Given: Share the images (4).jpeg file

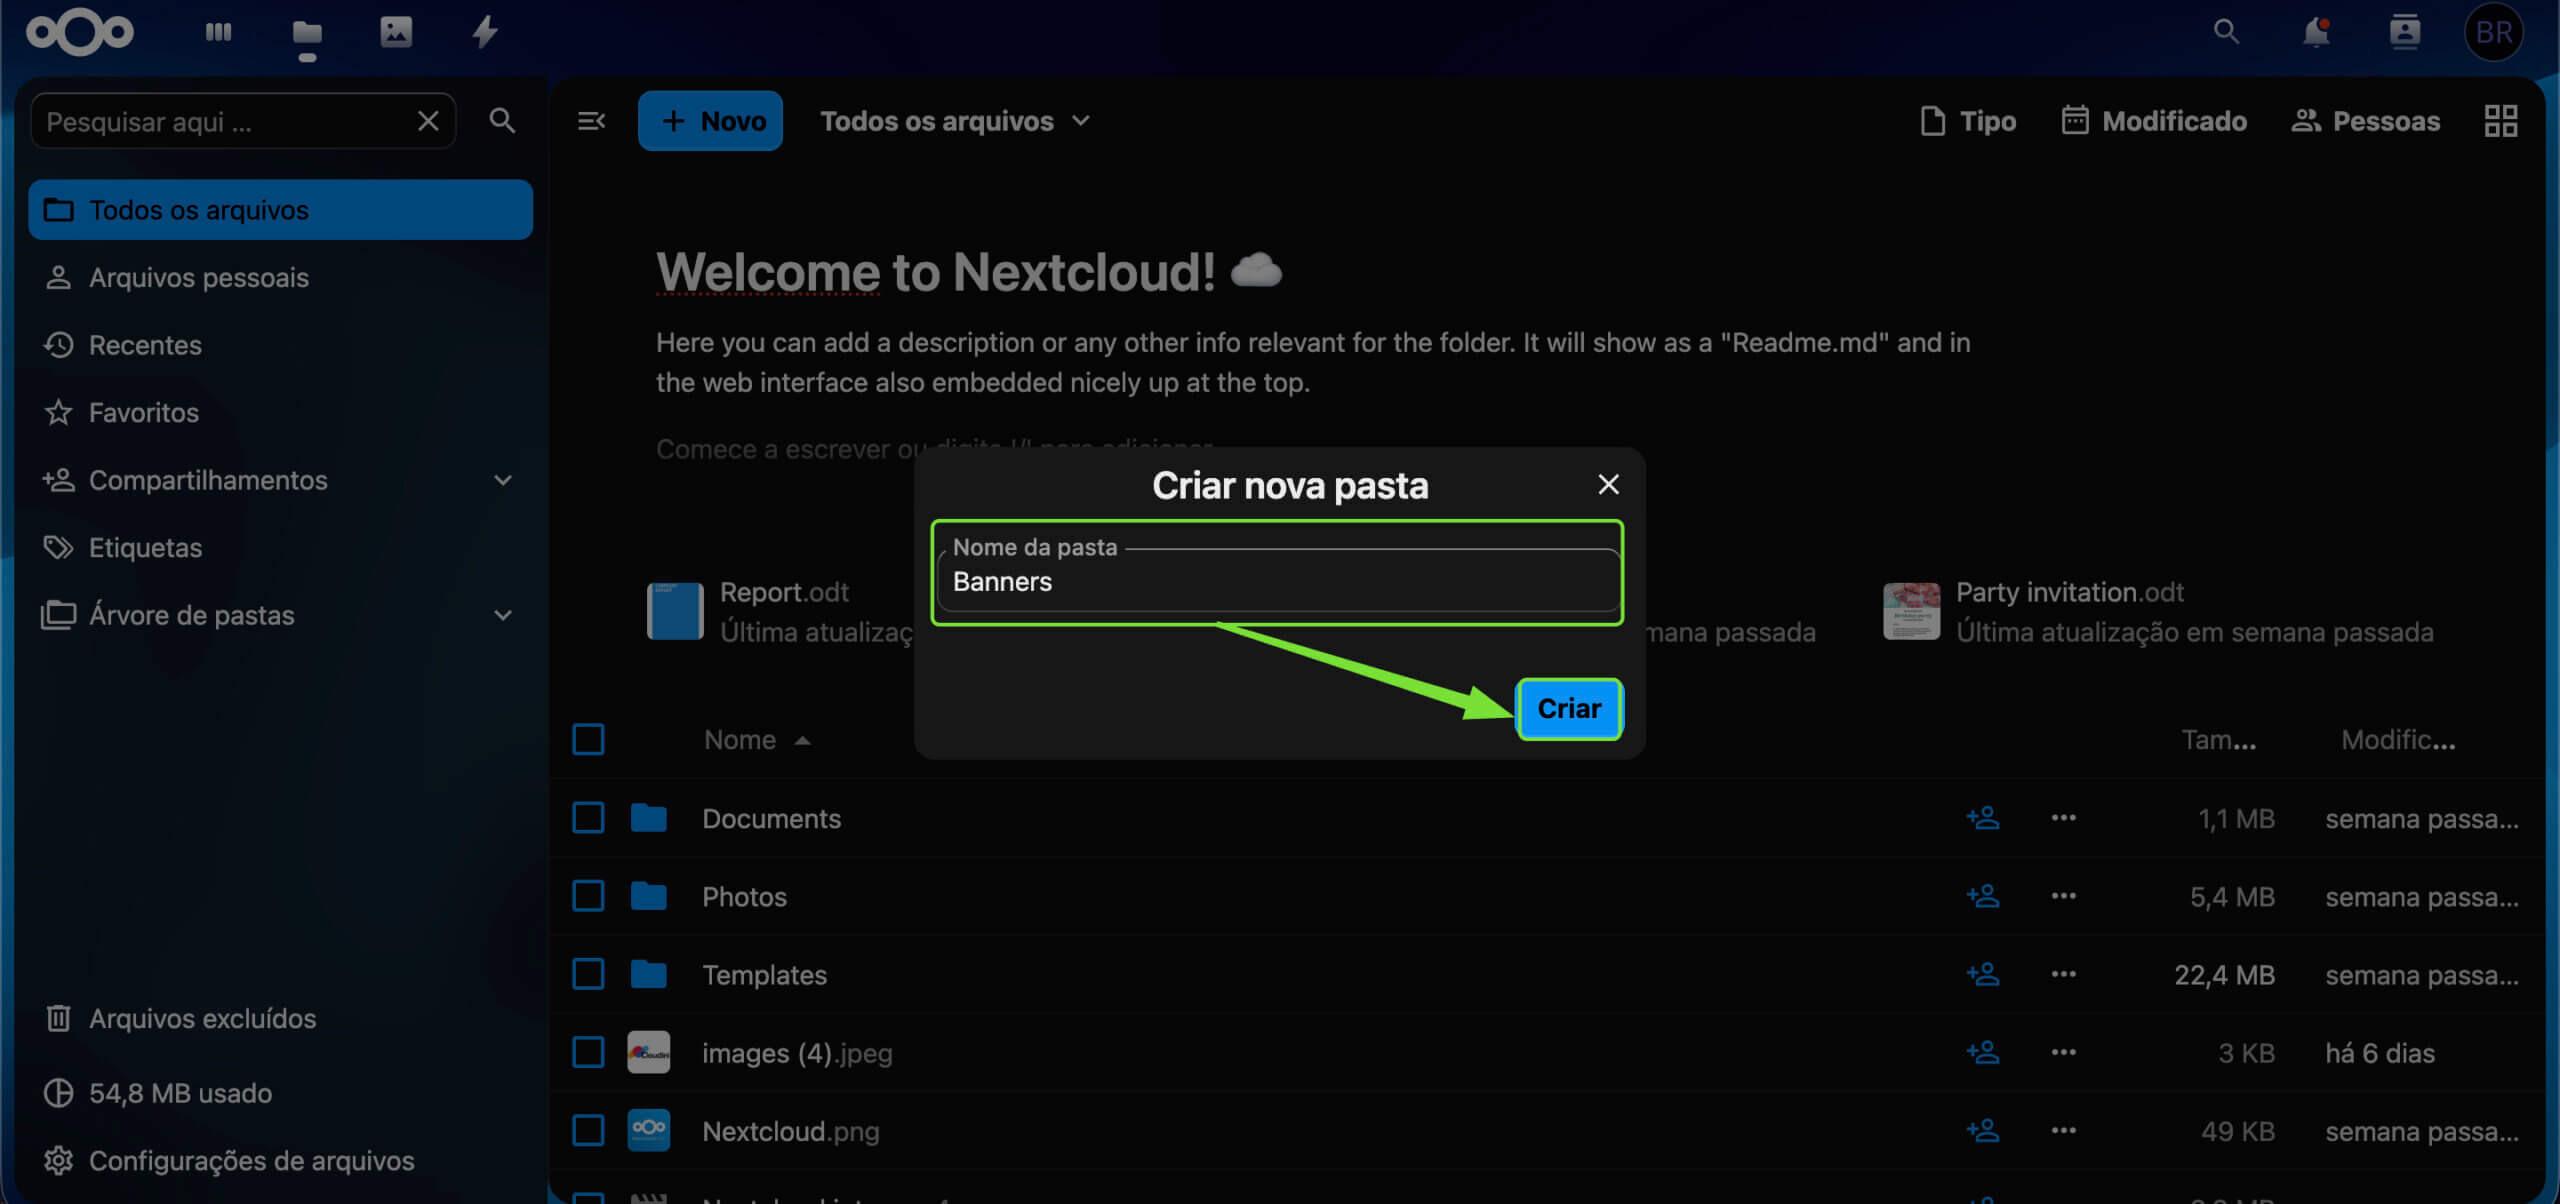Looking at the screenshot, I should [x=1982, y=1052].
